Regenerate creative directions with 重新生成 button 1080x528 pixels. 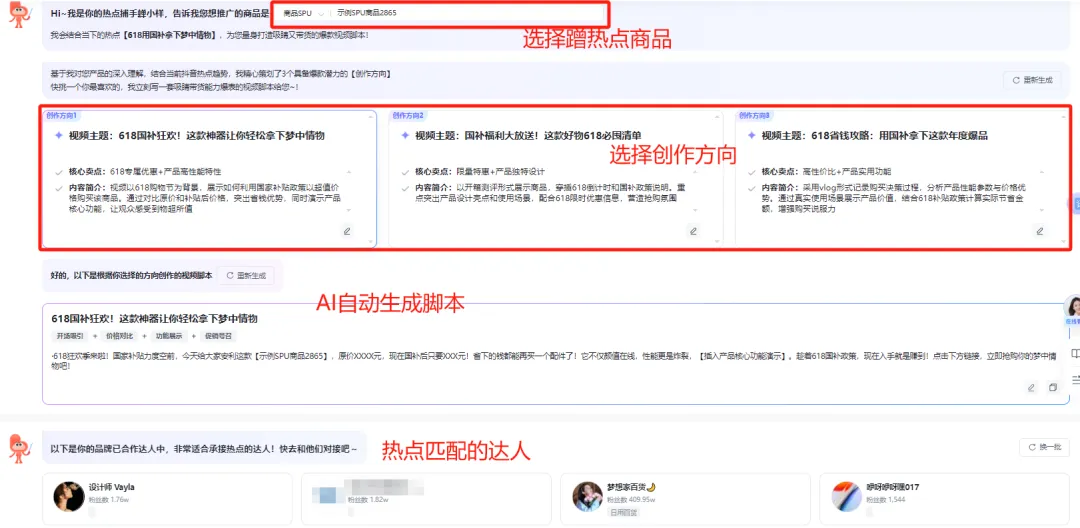[1031, 79]
